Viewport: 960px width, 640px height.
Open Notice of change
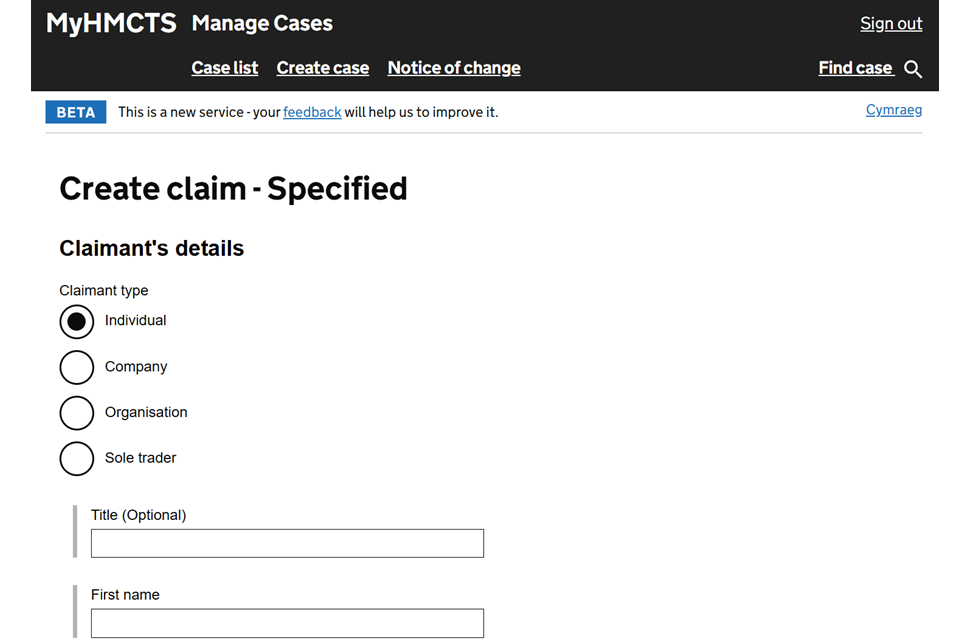[x=453, y=67]
